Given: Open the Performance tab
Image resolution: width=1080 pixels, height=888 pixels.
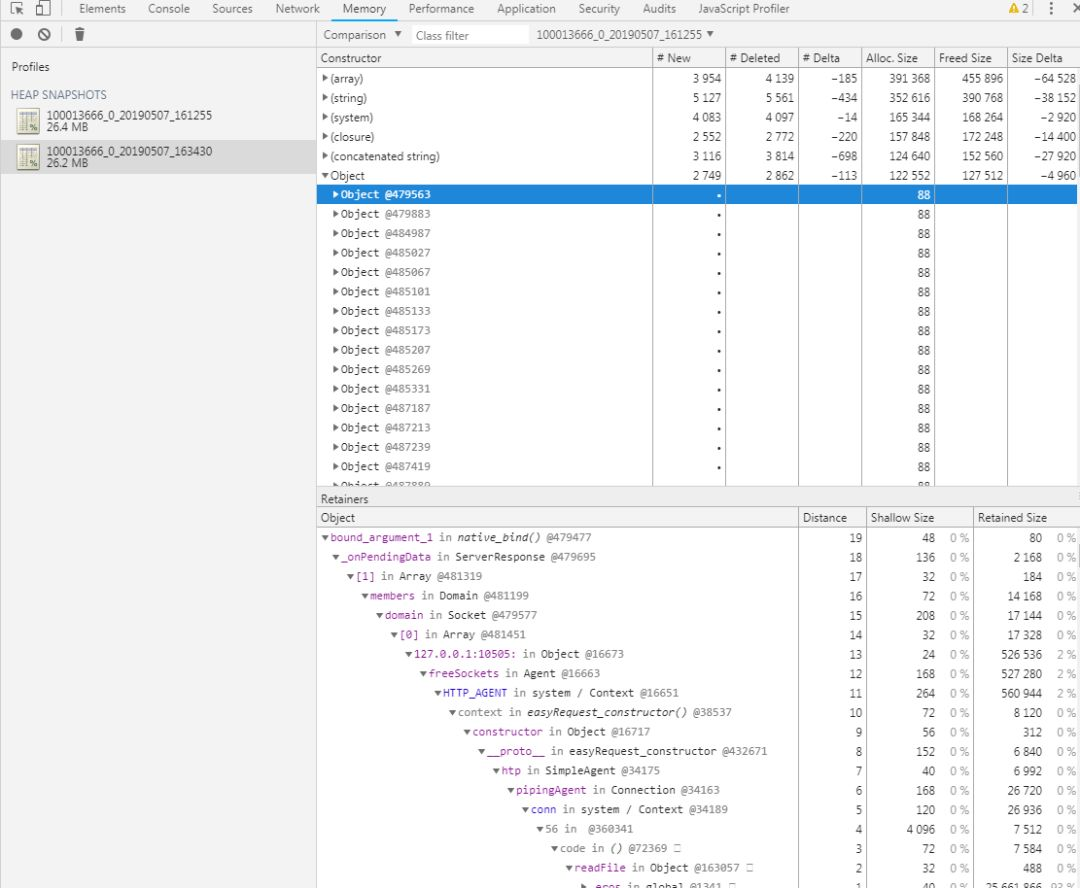Looking at the screenshot, I should [442, 9].
